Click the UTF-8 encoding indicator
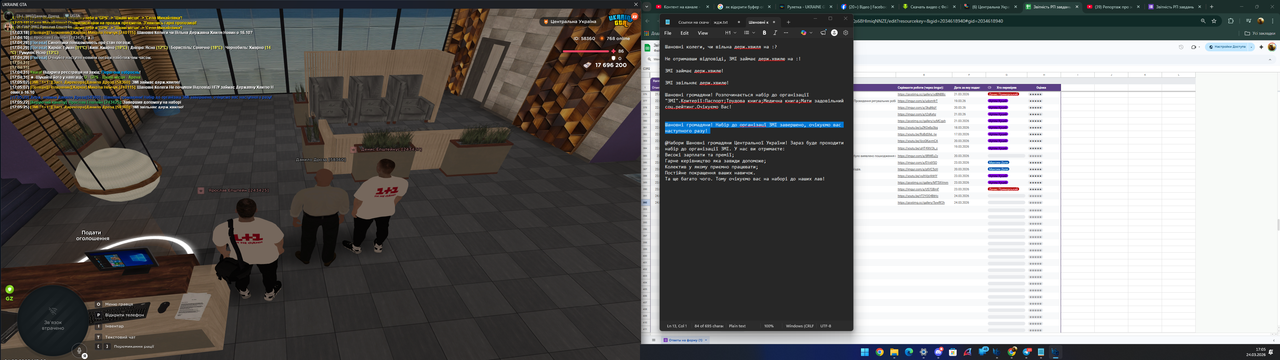 (x=825, y=326)
